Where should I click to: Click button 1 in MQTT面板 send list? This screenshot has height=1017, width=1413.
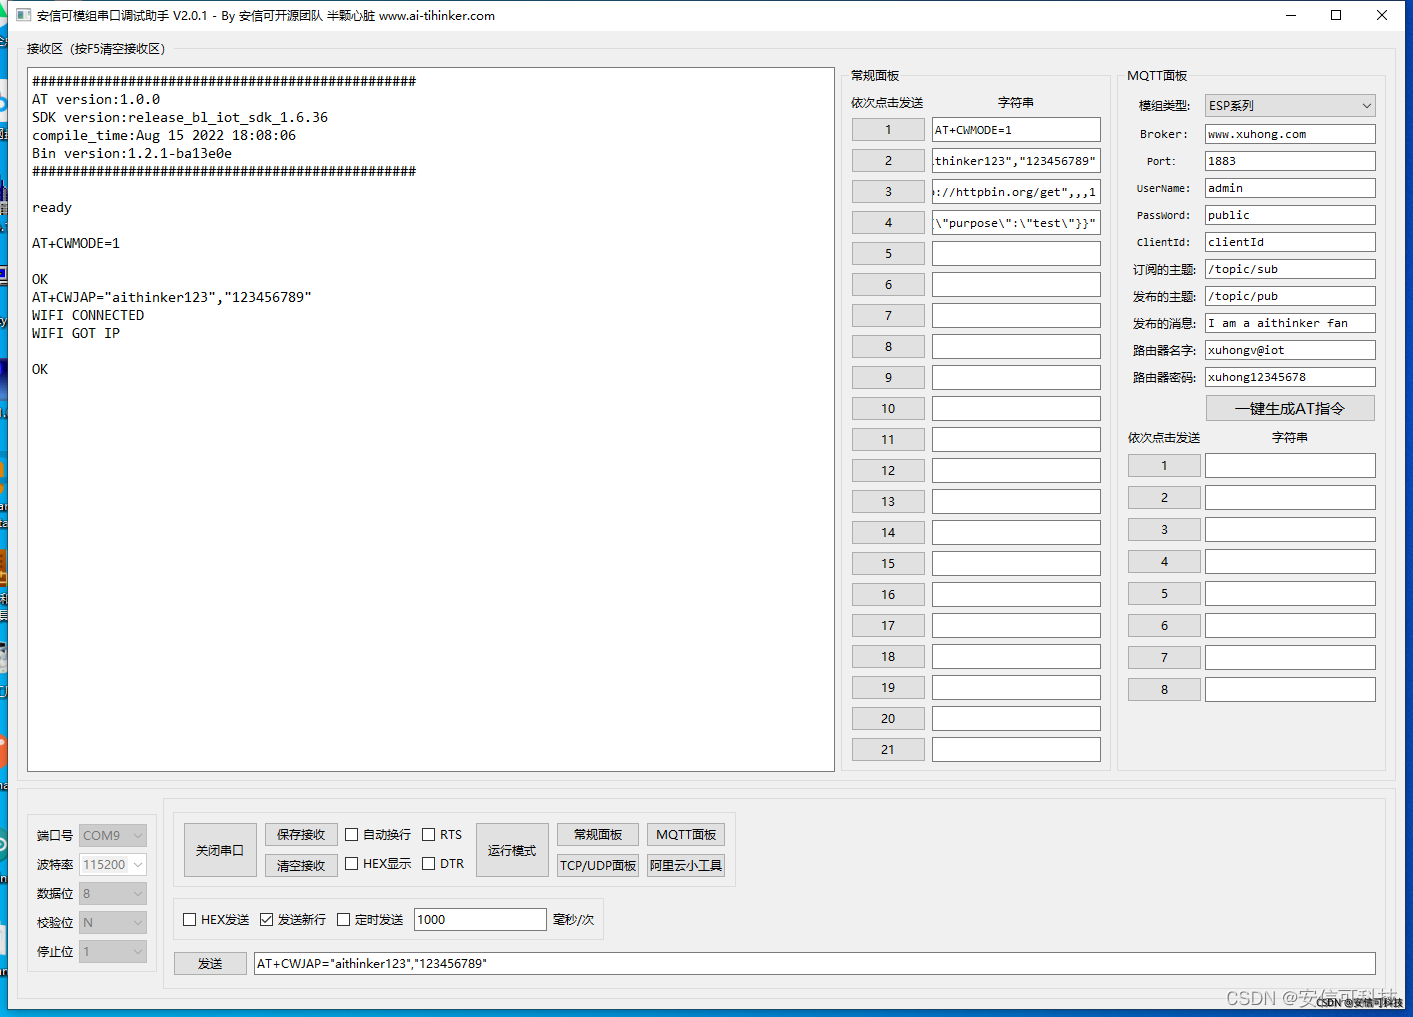pyautogui.click(x=1164, y=465)
